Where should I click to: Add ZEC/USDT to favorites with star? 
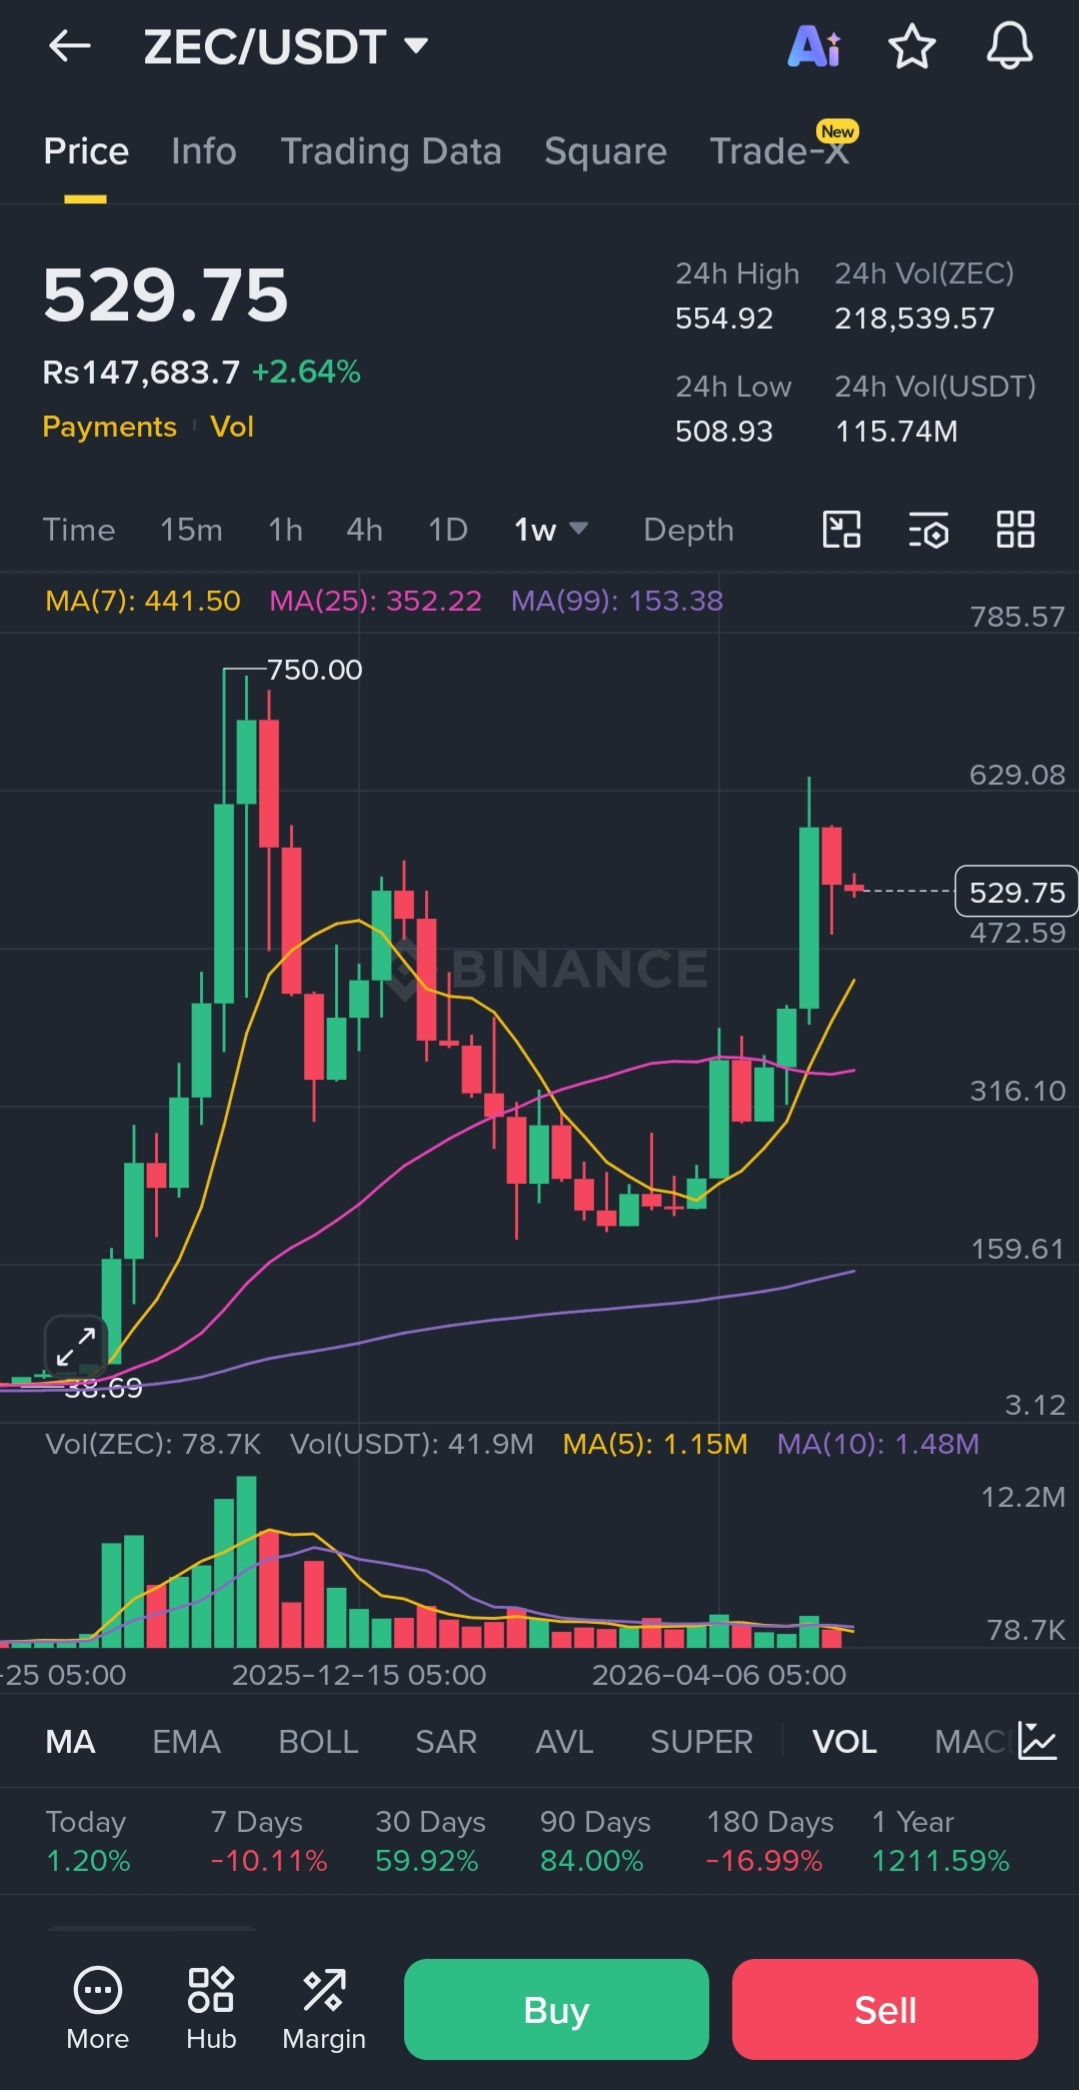[912, 46]
